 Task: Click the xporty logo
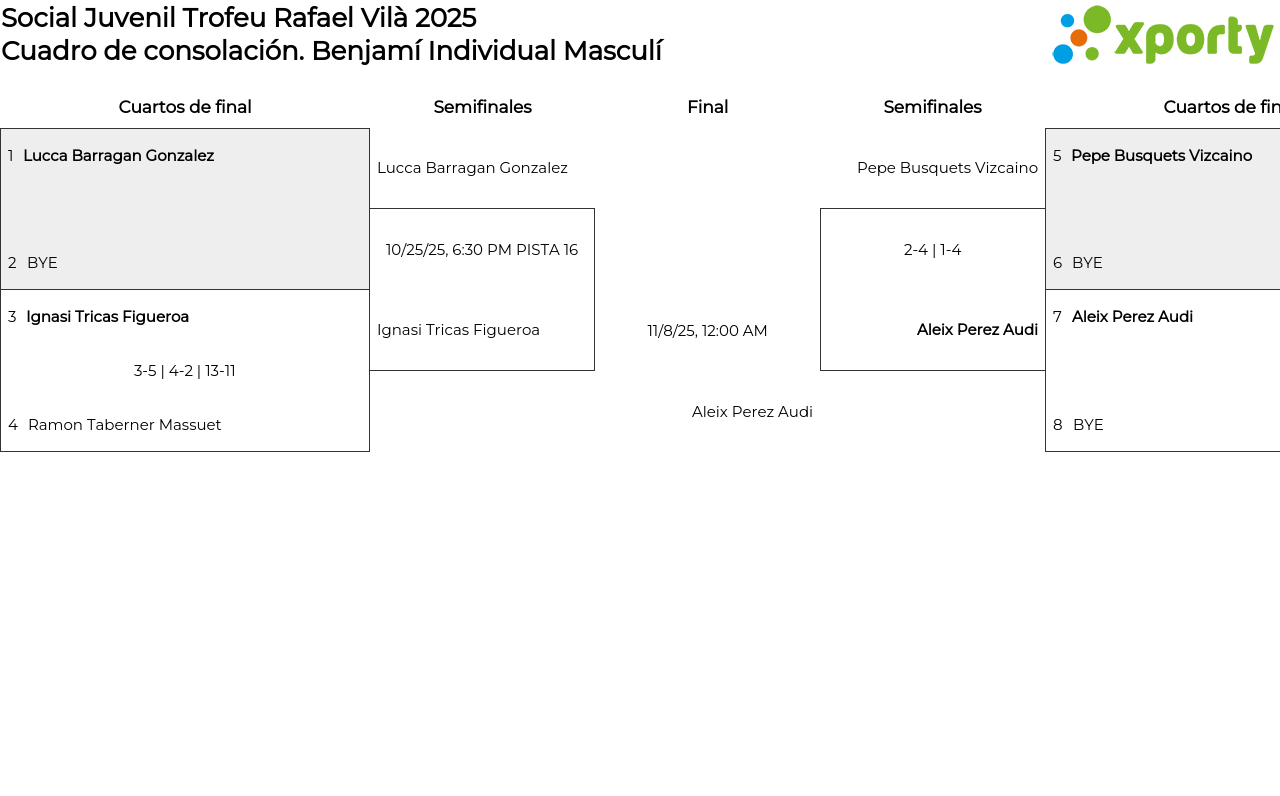(1162, 36)
